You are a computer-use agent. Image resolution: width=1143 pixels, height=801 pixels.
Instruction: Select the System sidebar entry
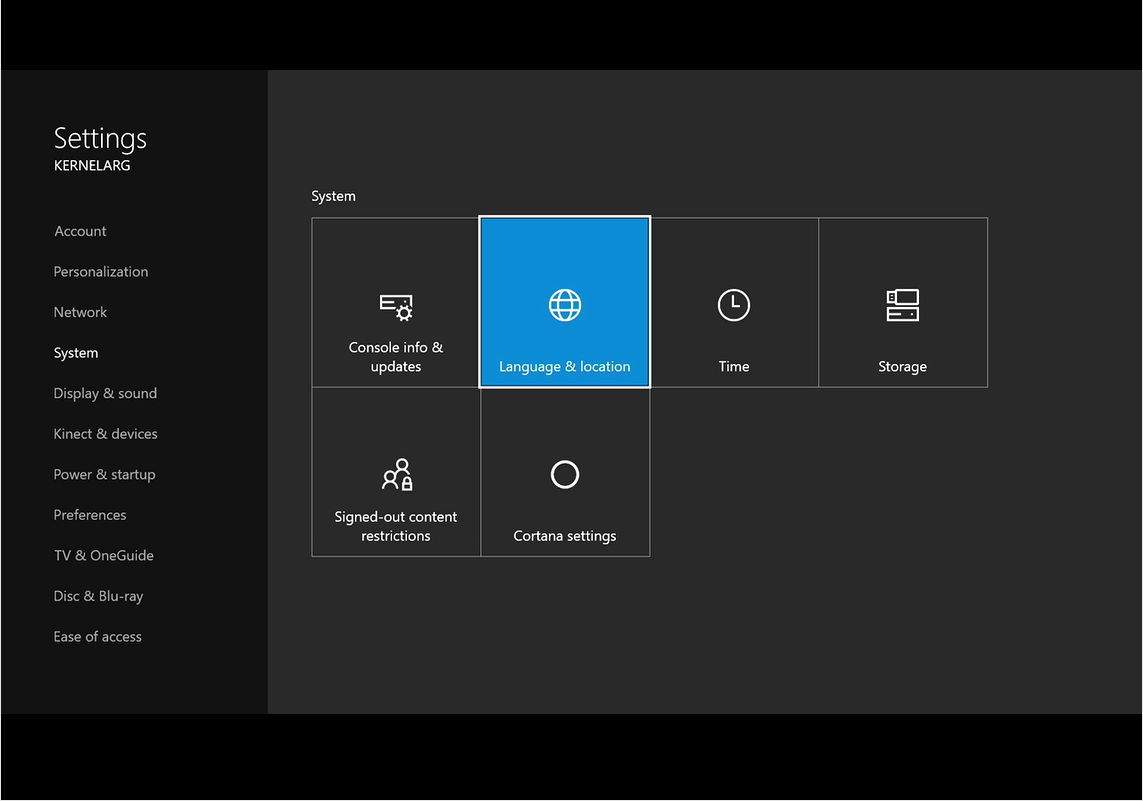[x=76, y=352]
